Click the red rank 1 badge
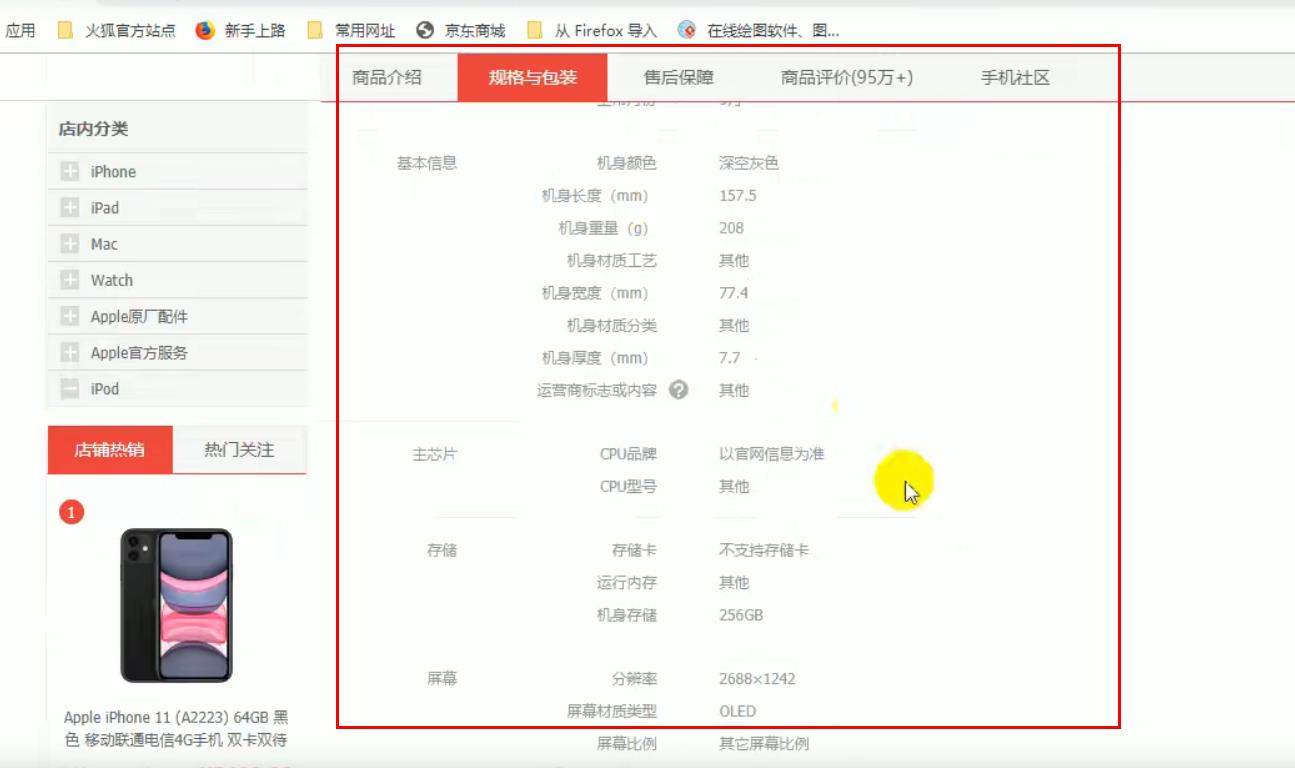1295x768 pixels. [x=71, y=512]
